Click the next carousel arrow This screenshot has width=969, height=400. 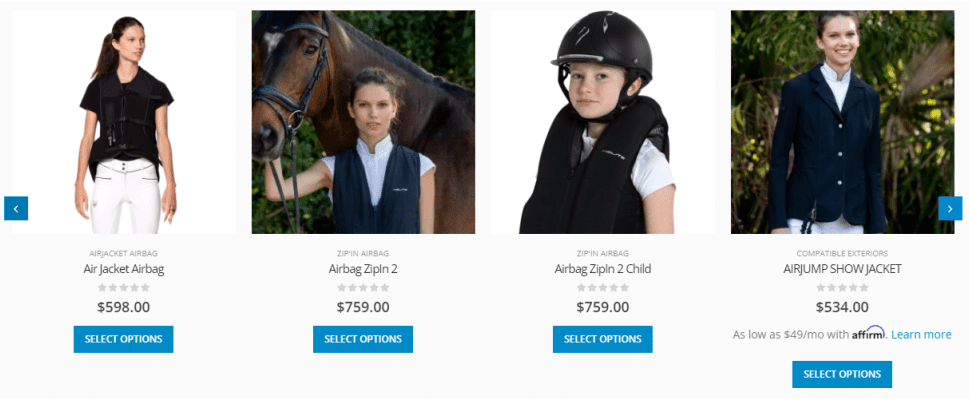pos(950,208)
